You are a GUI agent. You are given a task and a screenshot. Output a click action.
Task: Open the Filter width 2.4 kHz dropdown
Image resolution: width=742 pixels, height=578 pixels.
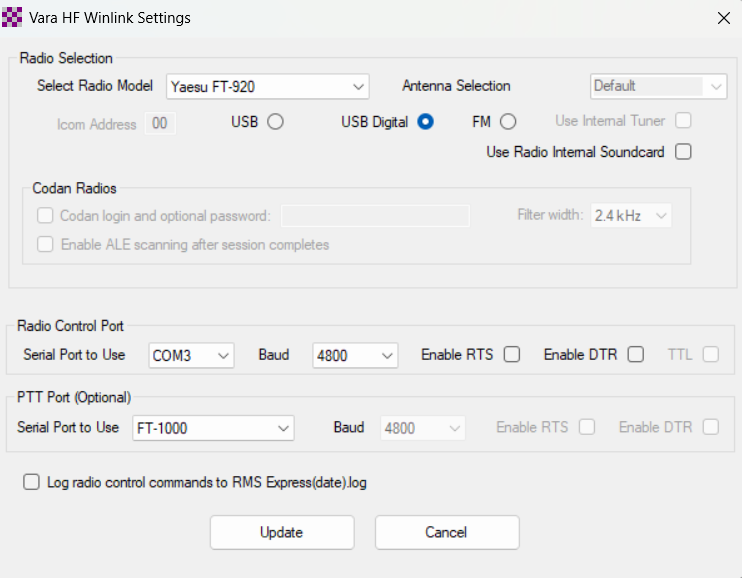point(631,215)
